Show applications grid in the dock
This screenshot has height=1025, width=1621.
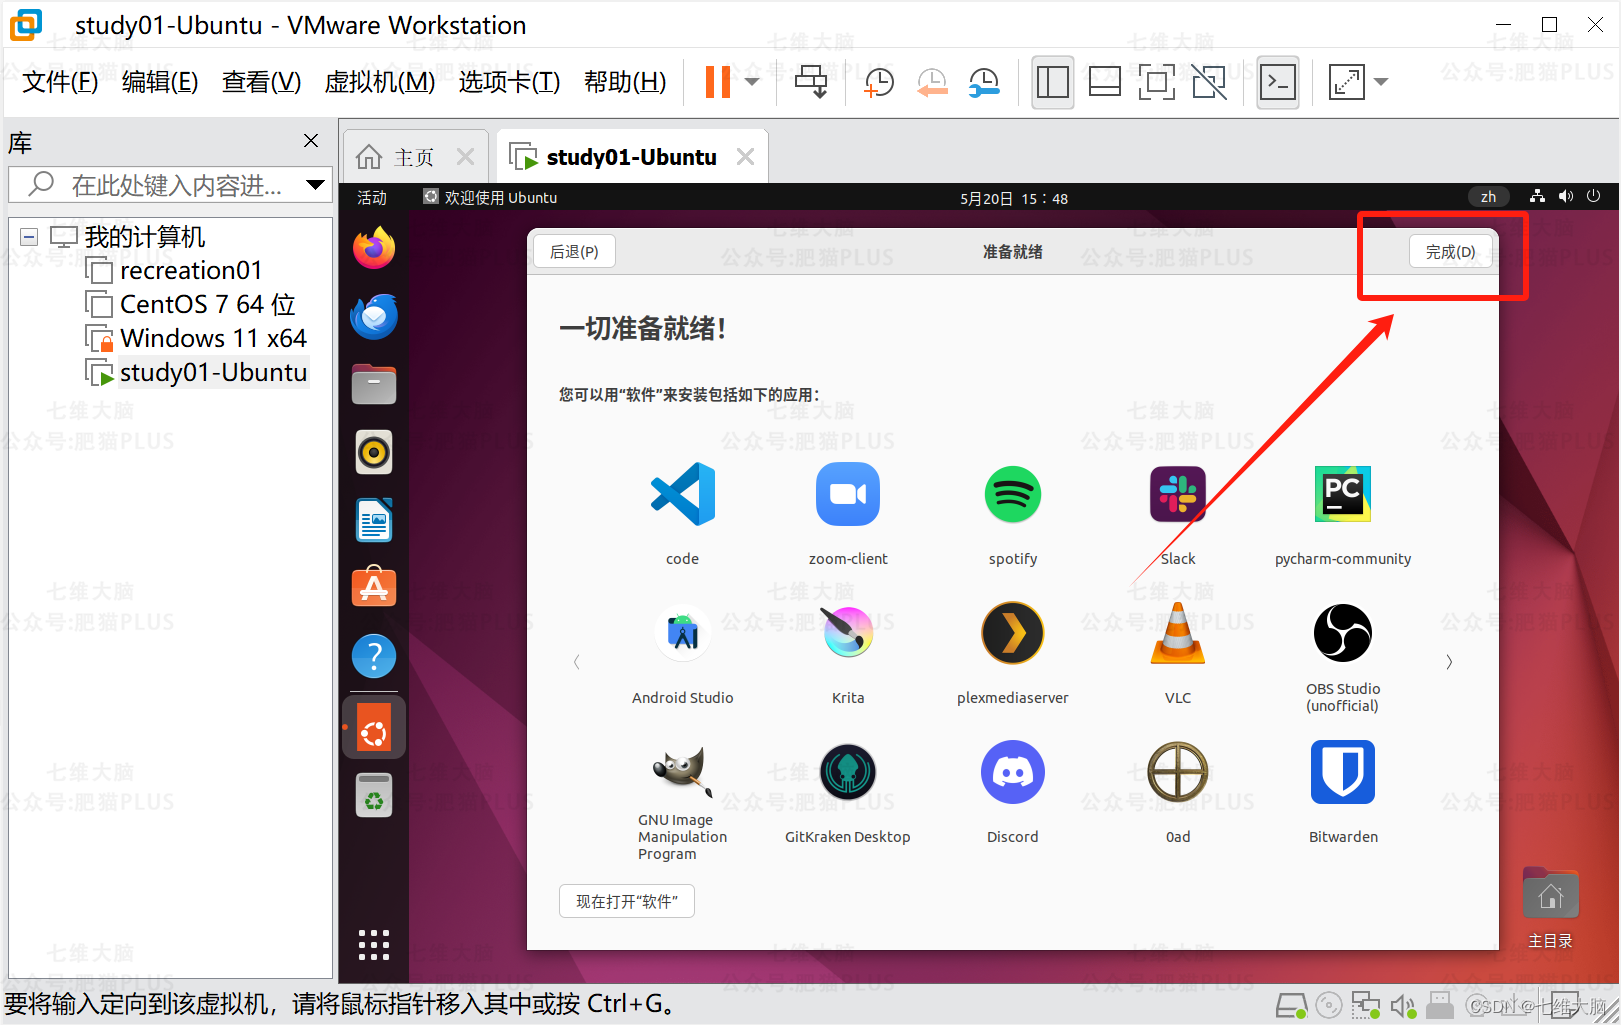374,945
